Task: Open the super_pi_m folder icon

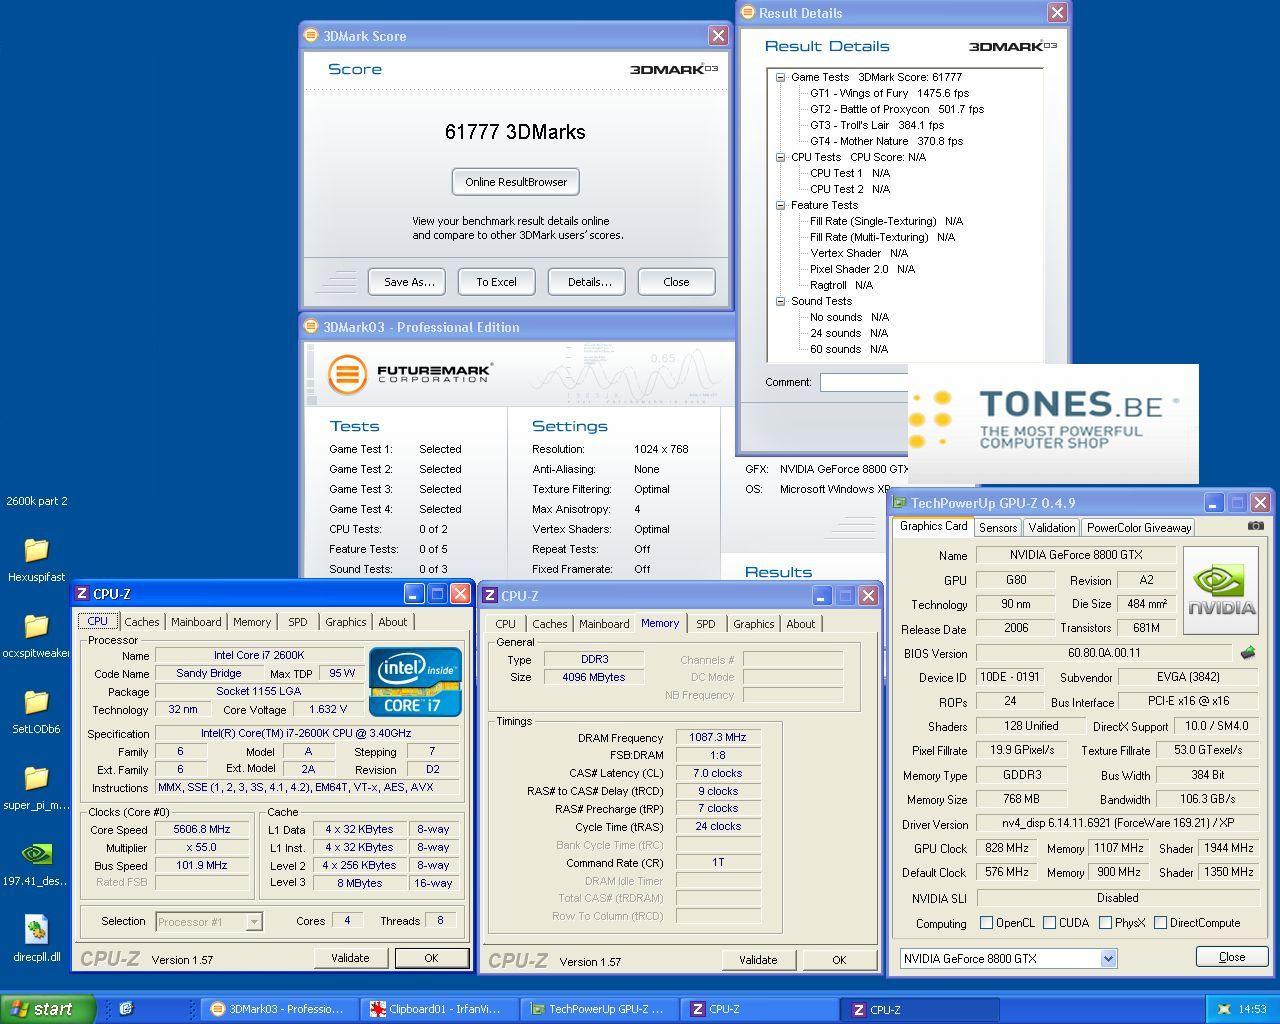Action: (x=36, y=778)
